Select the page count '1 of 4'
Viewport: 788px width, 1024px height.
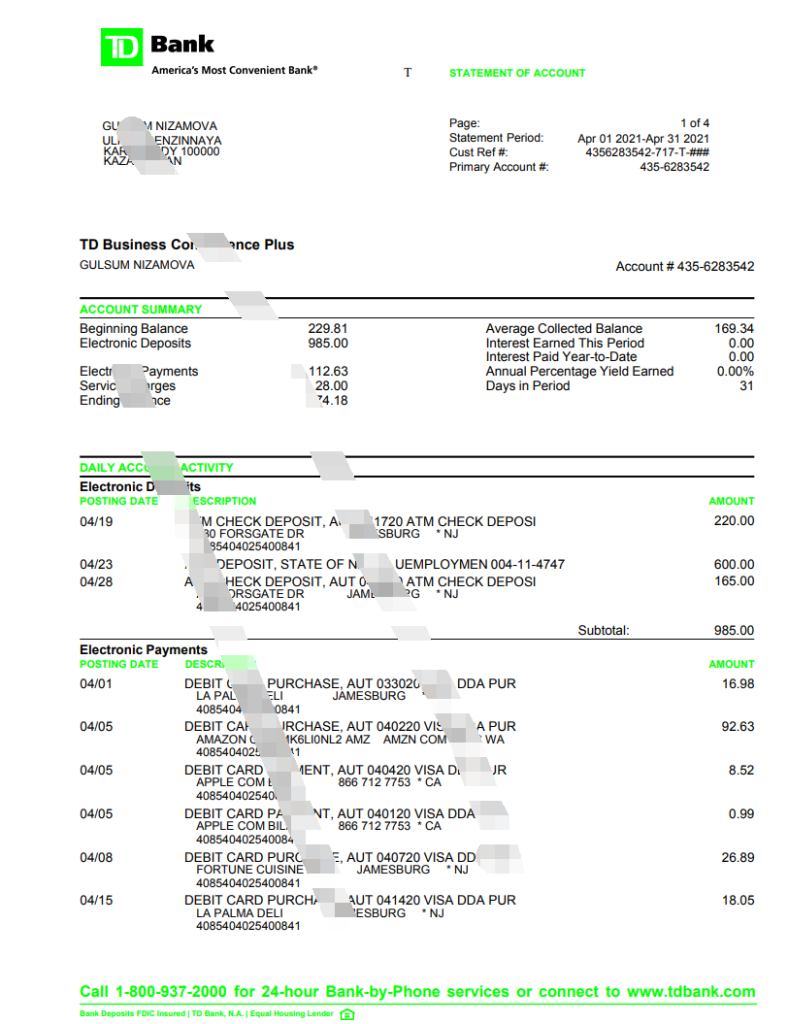(695, 123)
